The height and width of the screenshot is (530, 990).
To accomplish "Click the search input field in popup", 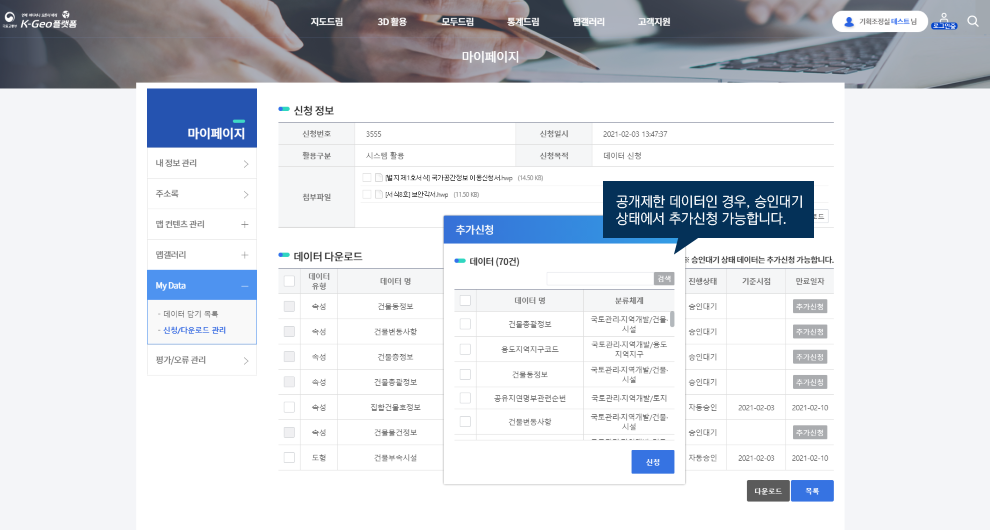I will [599, 278].
